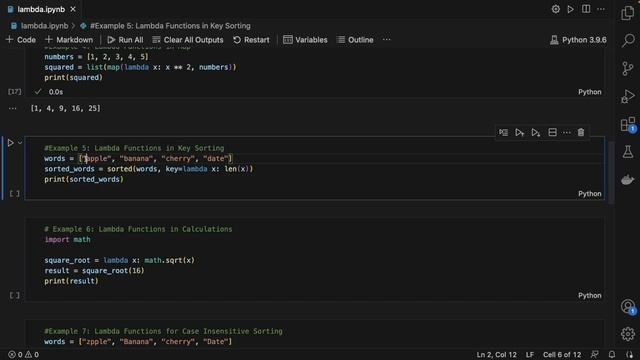This screenshot has height=360, width=640.
Task: Click Execute Above Cells icon
Action: pyautogui.click(x=519, y=132)
